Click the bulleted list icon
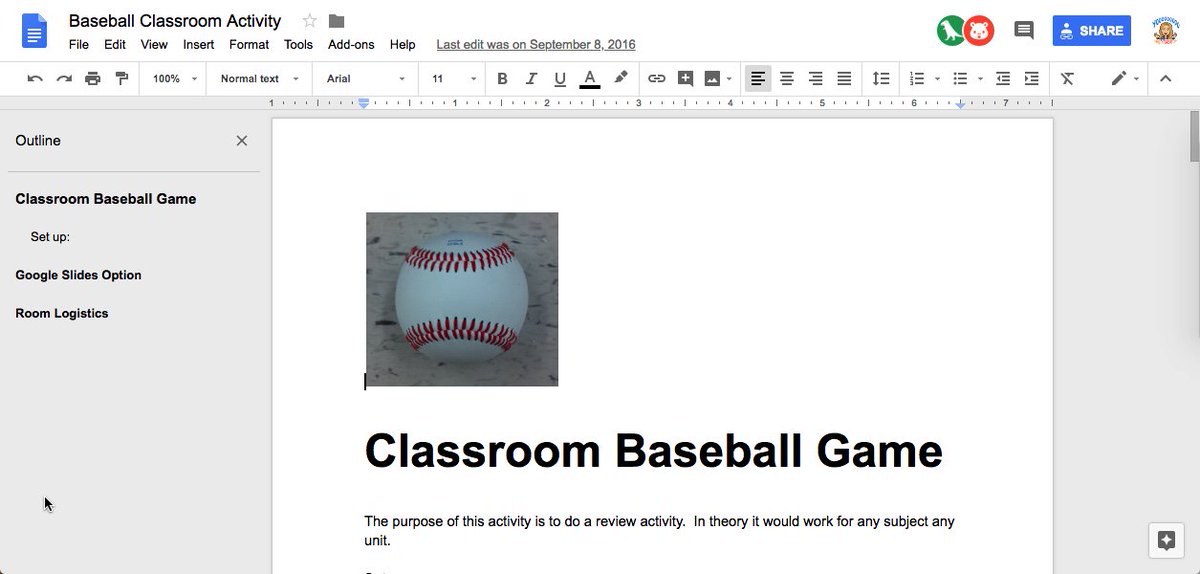 pyautogui.click(x=960, y=78)
